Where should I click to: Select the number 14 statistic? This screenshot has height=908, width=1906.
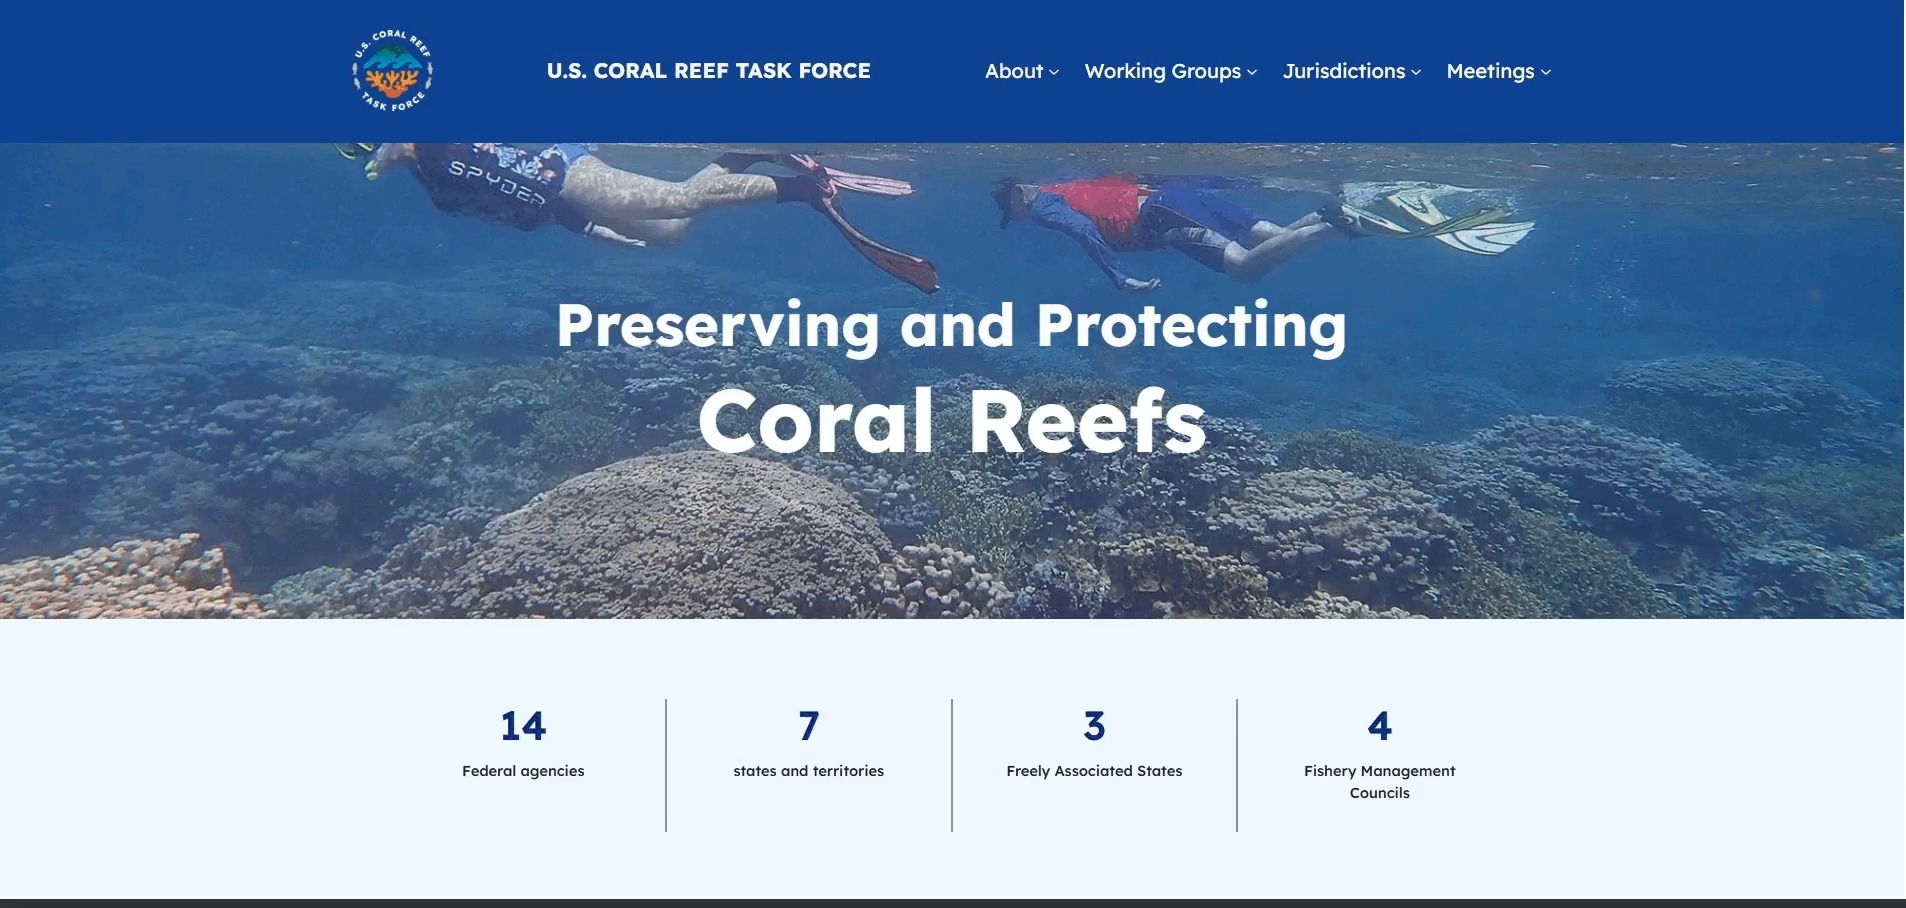(523, 726)
